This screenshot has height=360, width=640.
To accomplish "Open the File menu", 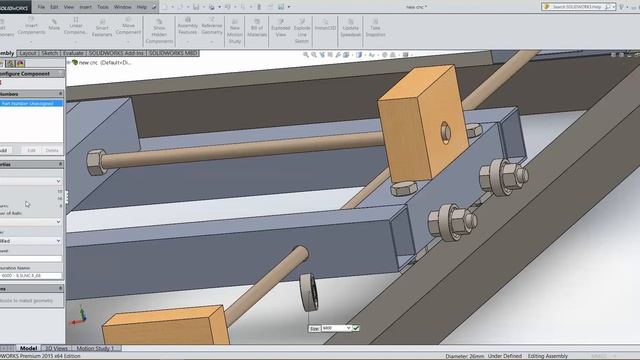I will (41, 7).
